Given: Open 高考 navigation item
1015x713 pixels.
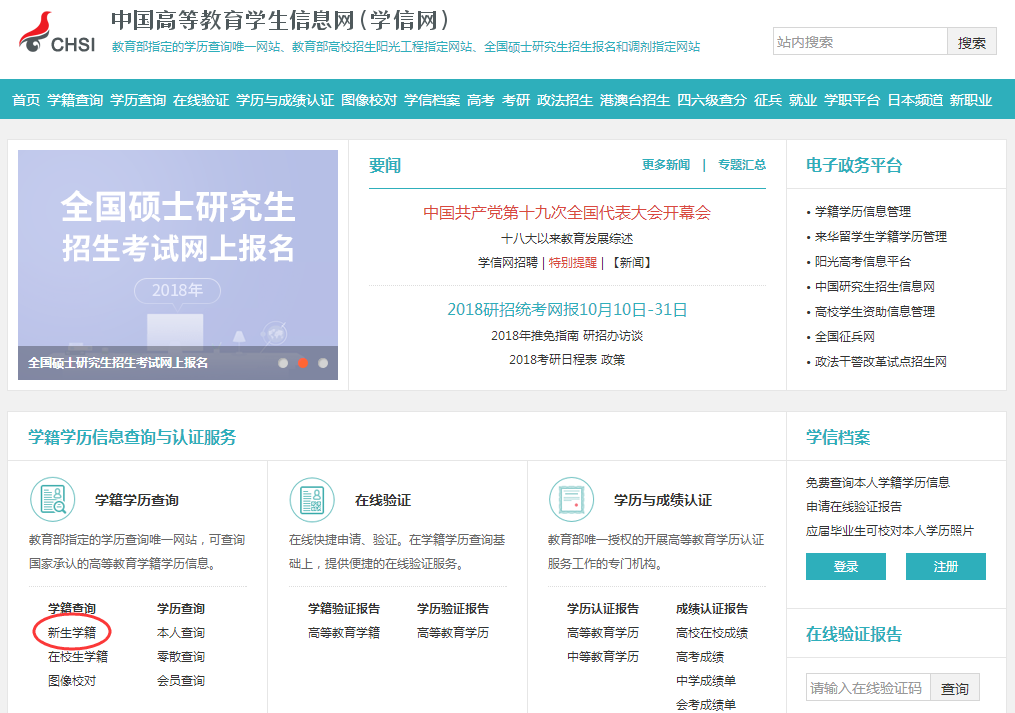Looking at the screenshot, I should tap(481, 100).
